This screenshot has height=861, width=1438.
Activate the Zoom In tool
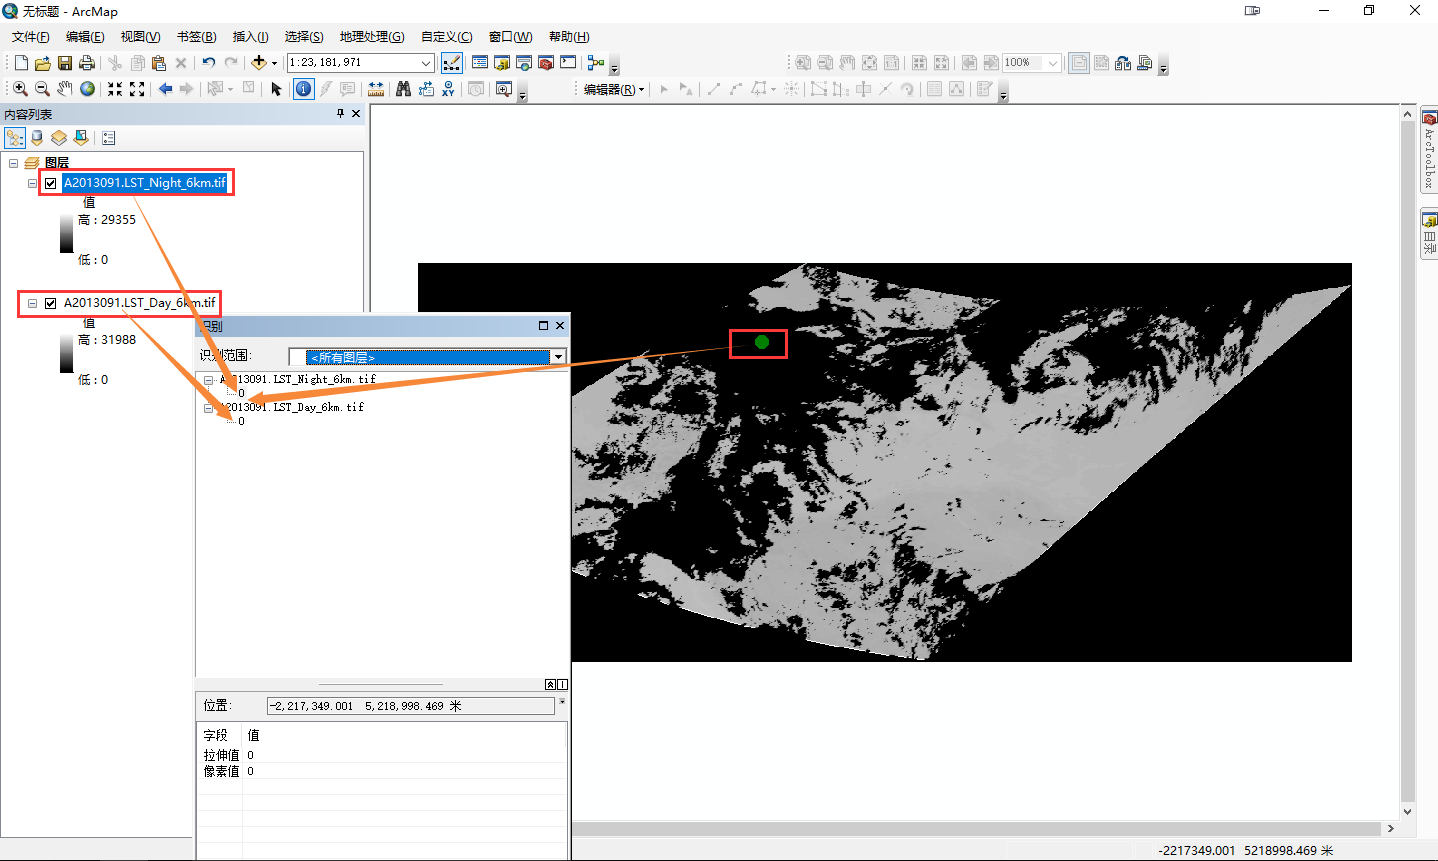tap(19, 88)
